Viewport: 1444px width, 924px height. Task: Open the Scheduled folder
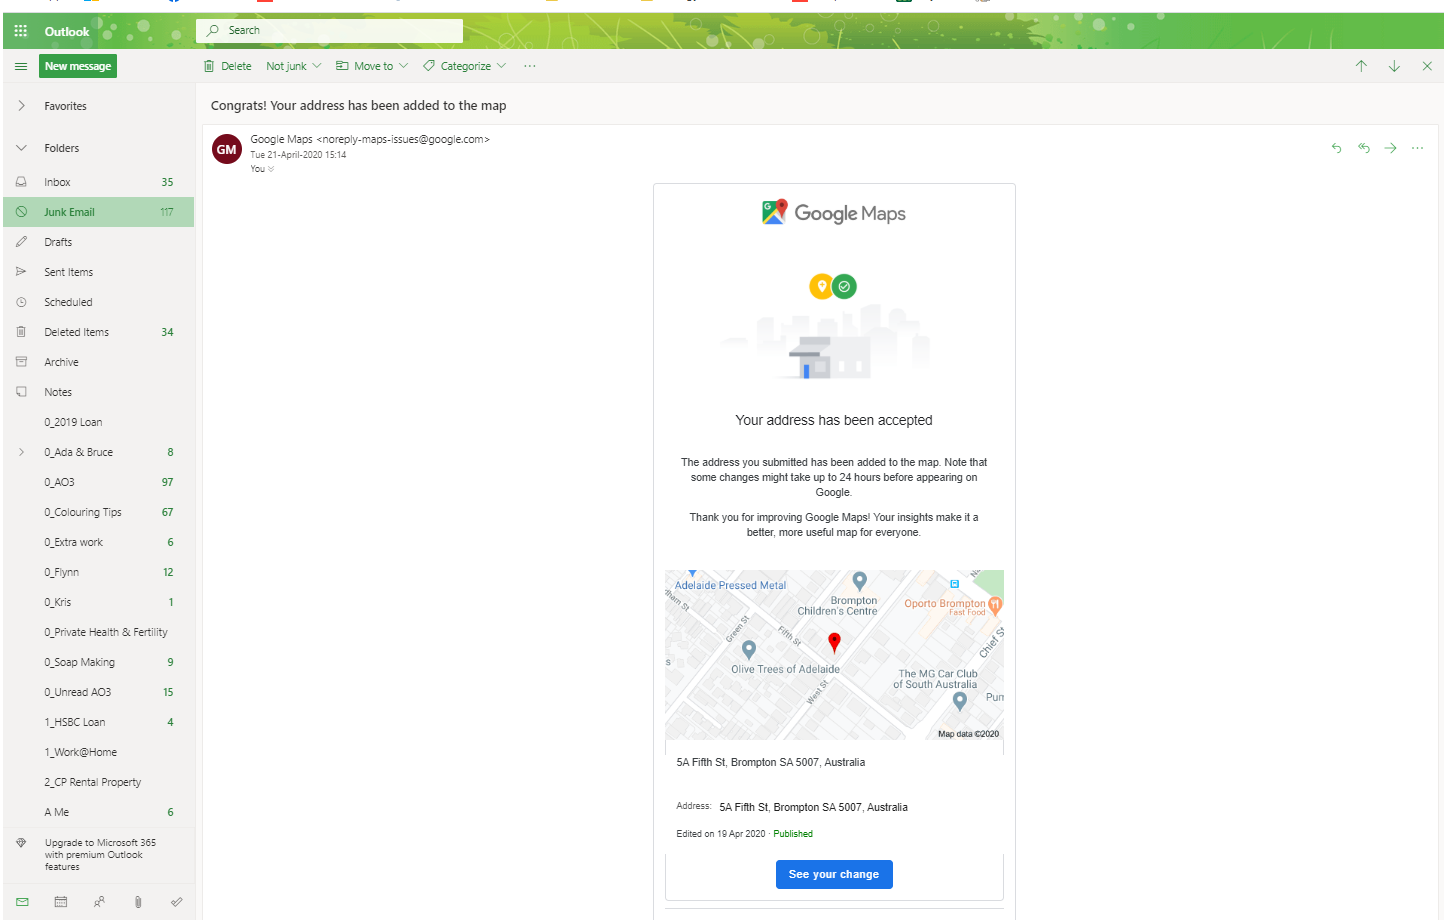(99, 302)
